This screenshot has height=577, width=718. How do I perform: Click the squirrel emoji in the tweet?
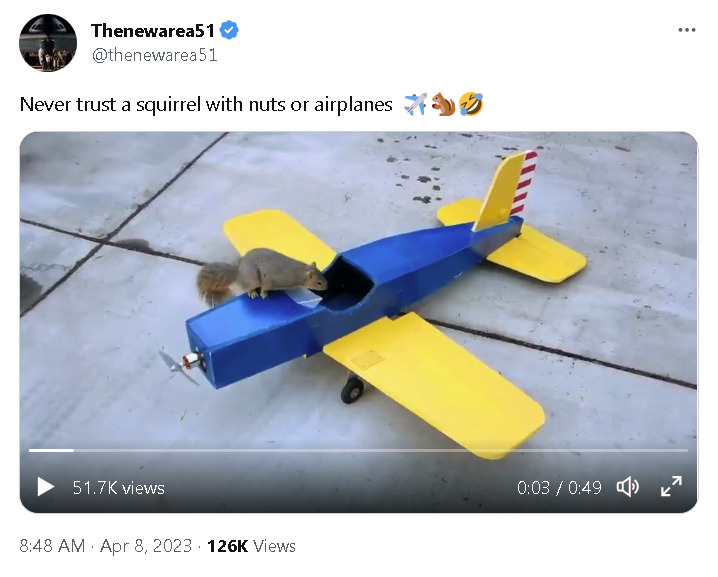click(x=443, y=104)
